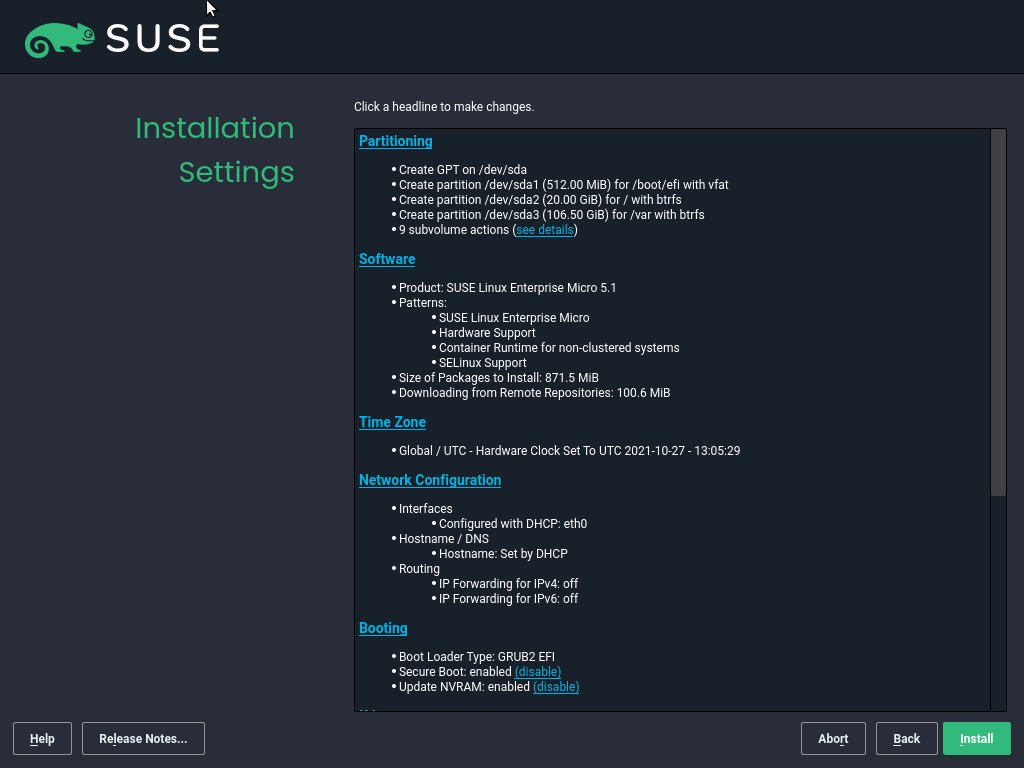This screenshot has height=768, width=1024.
Task: Click the Product SUSE Linux Enterprise Micro 5.1 line
Action: (x=507, y=288)
